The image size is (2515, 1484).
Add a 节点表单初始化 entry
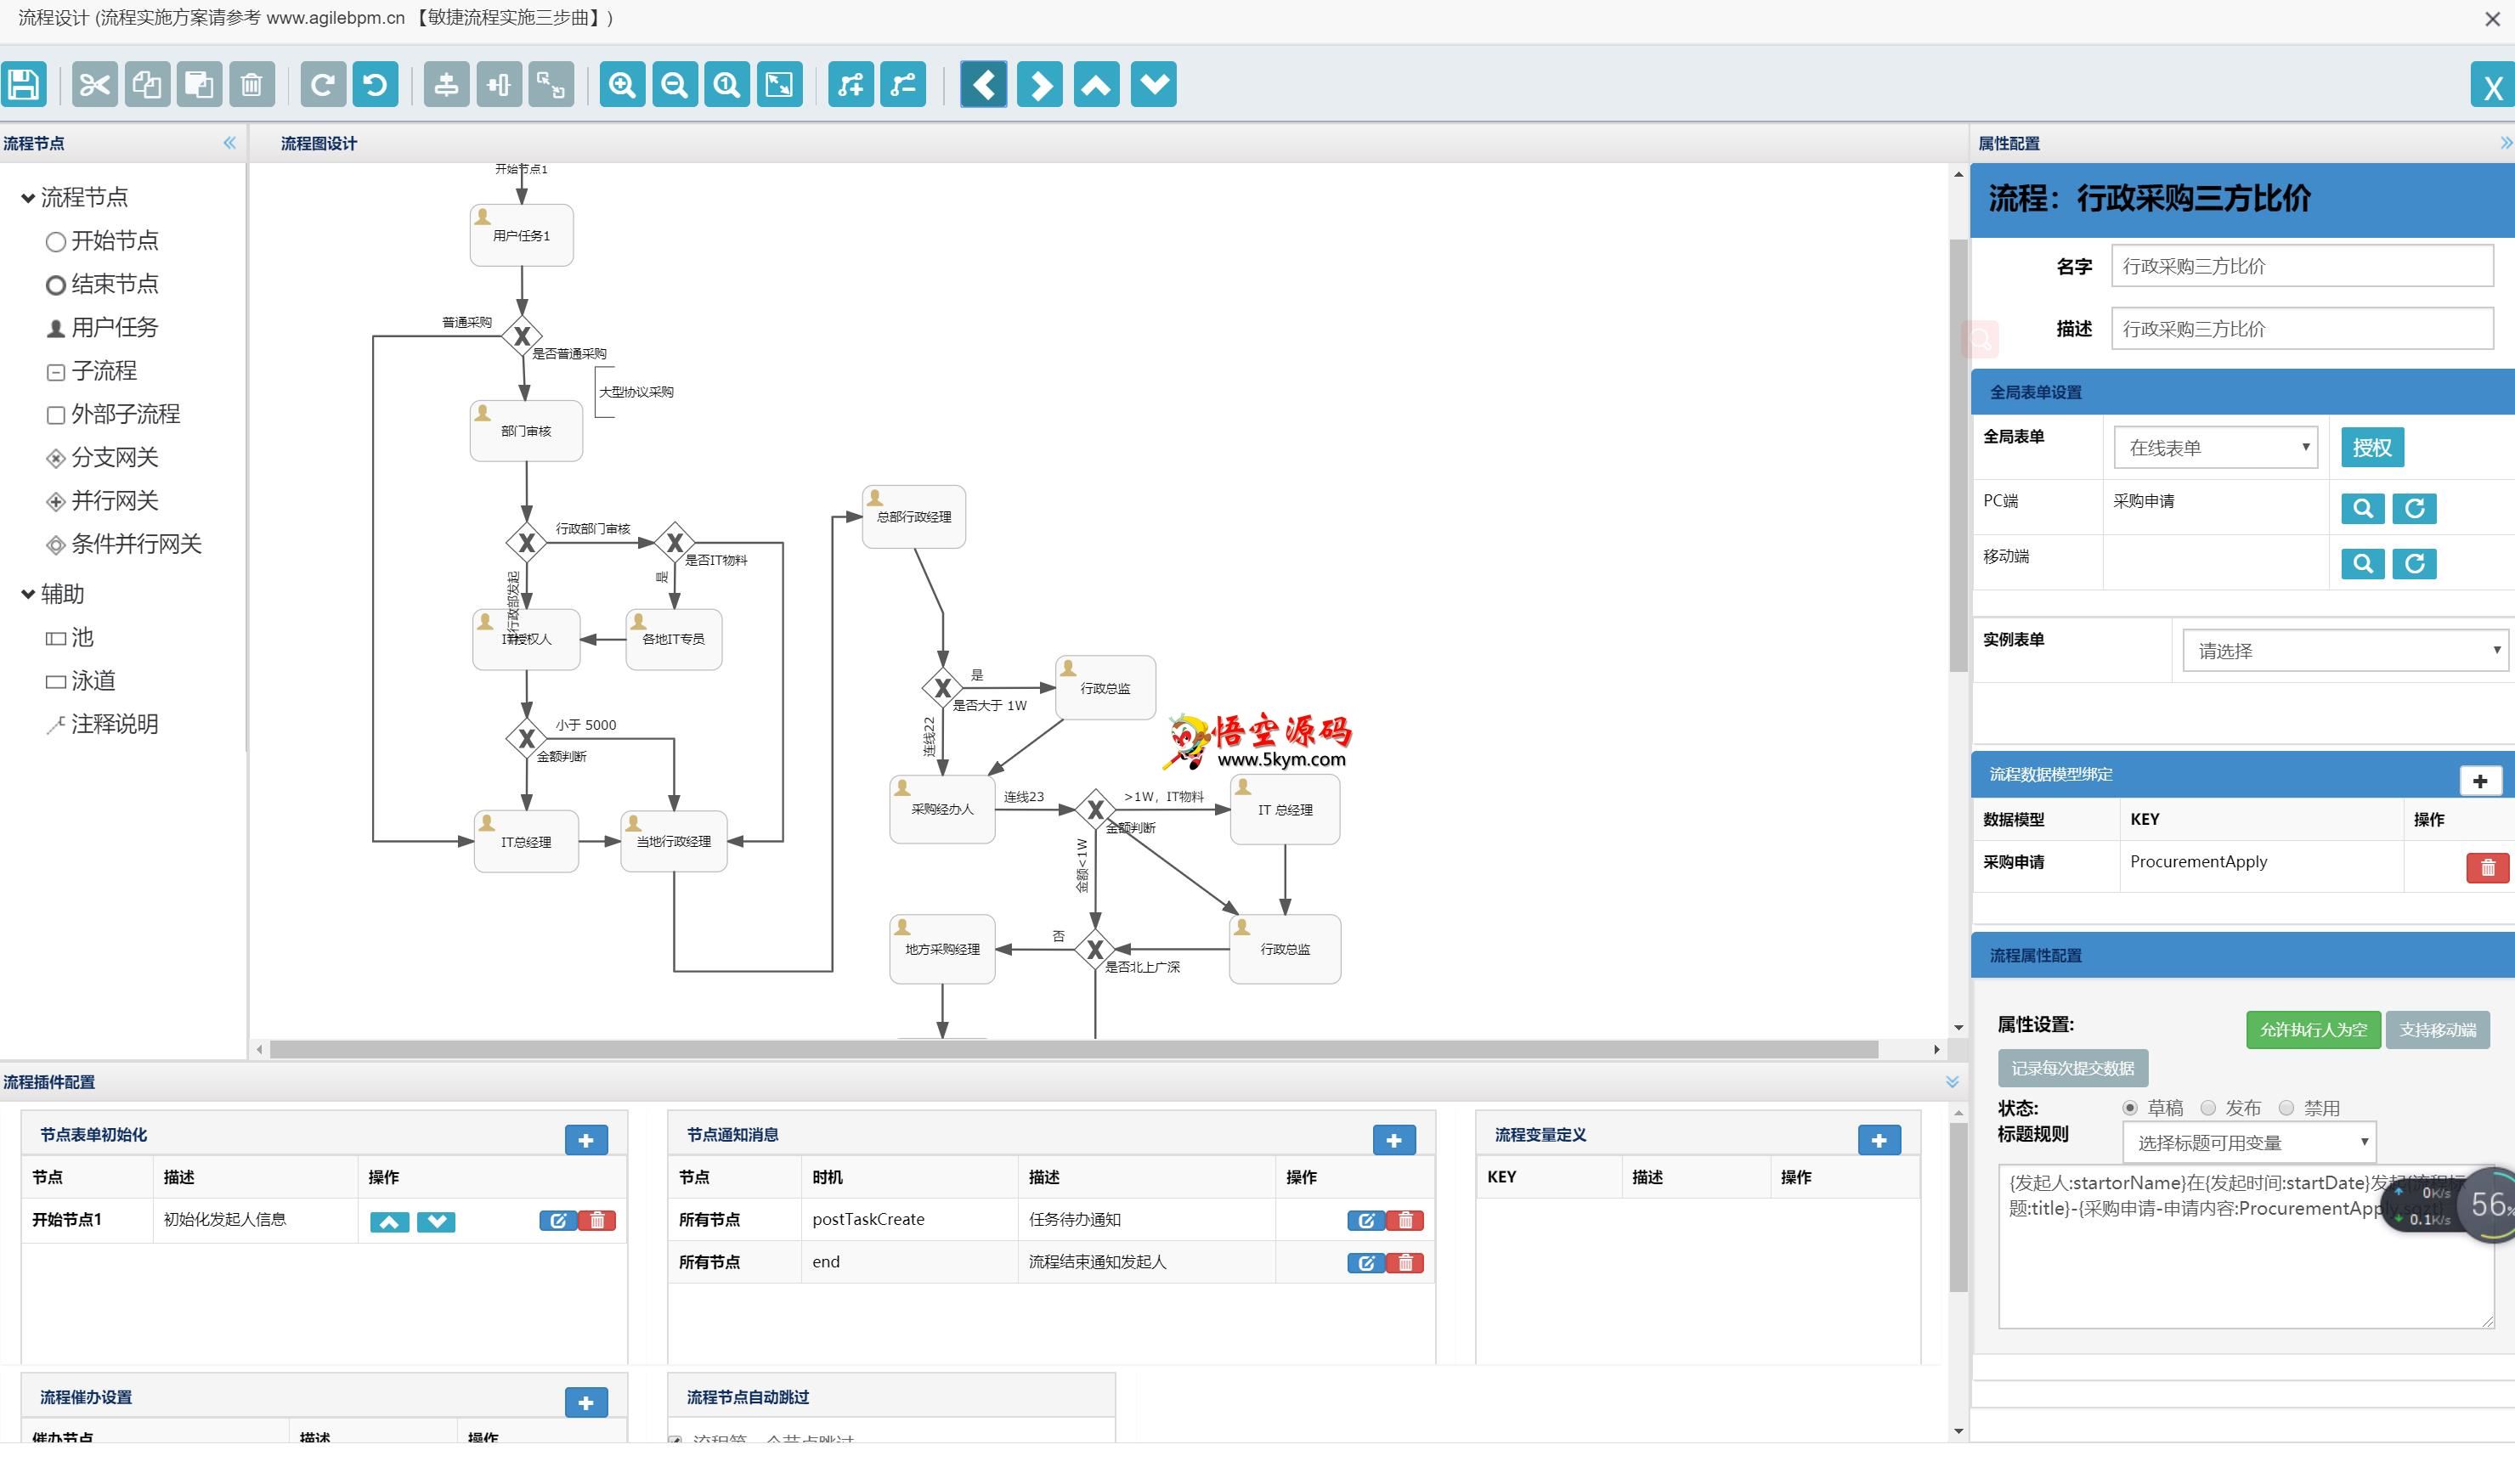click(586, 1140)
